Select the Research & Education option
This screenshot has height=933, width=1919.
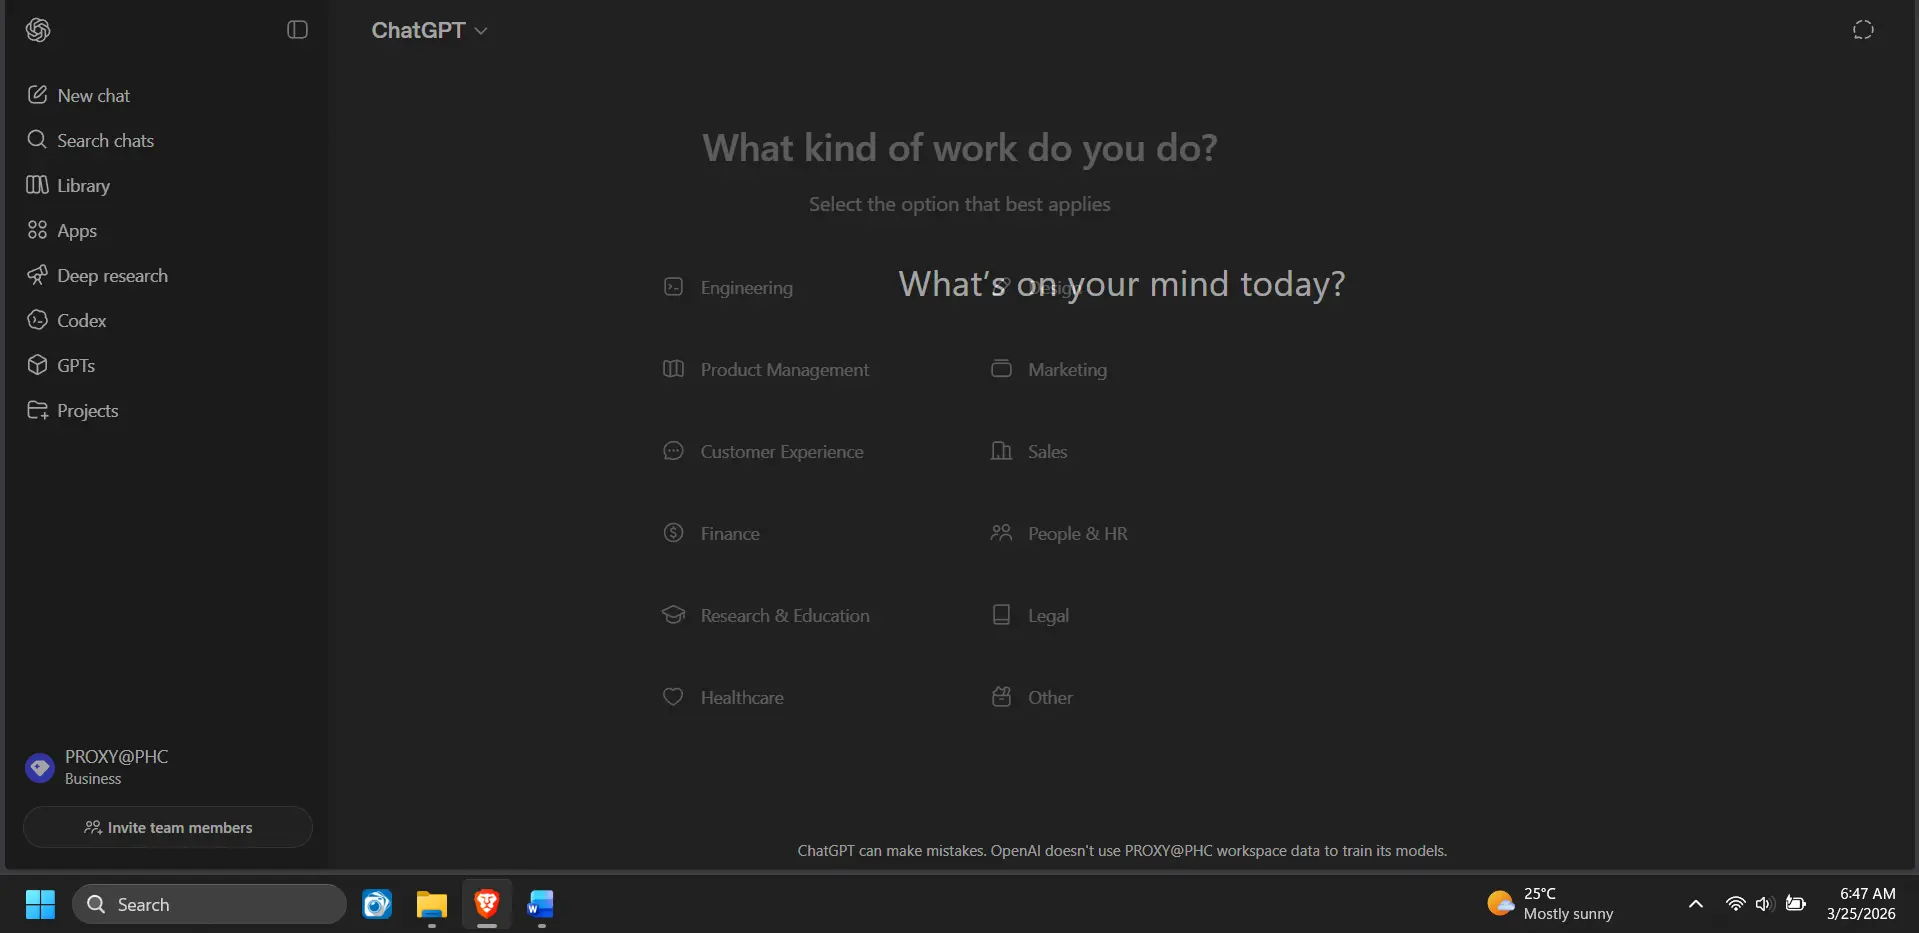[x=766, y=616]
